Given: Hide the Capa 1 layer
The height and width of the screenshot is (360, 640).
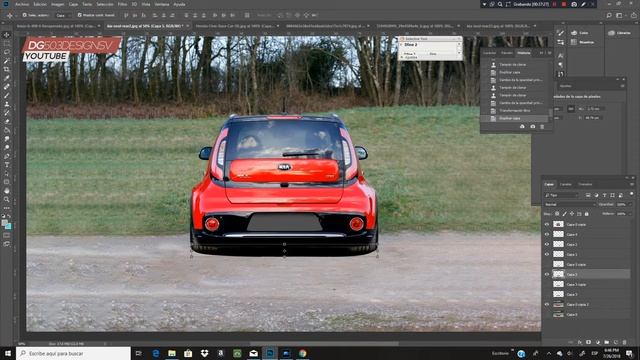Looking at the screenshot, I should [x=547, y=254].
